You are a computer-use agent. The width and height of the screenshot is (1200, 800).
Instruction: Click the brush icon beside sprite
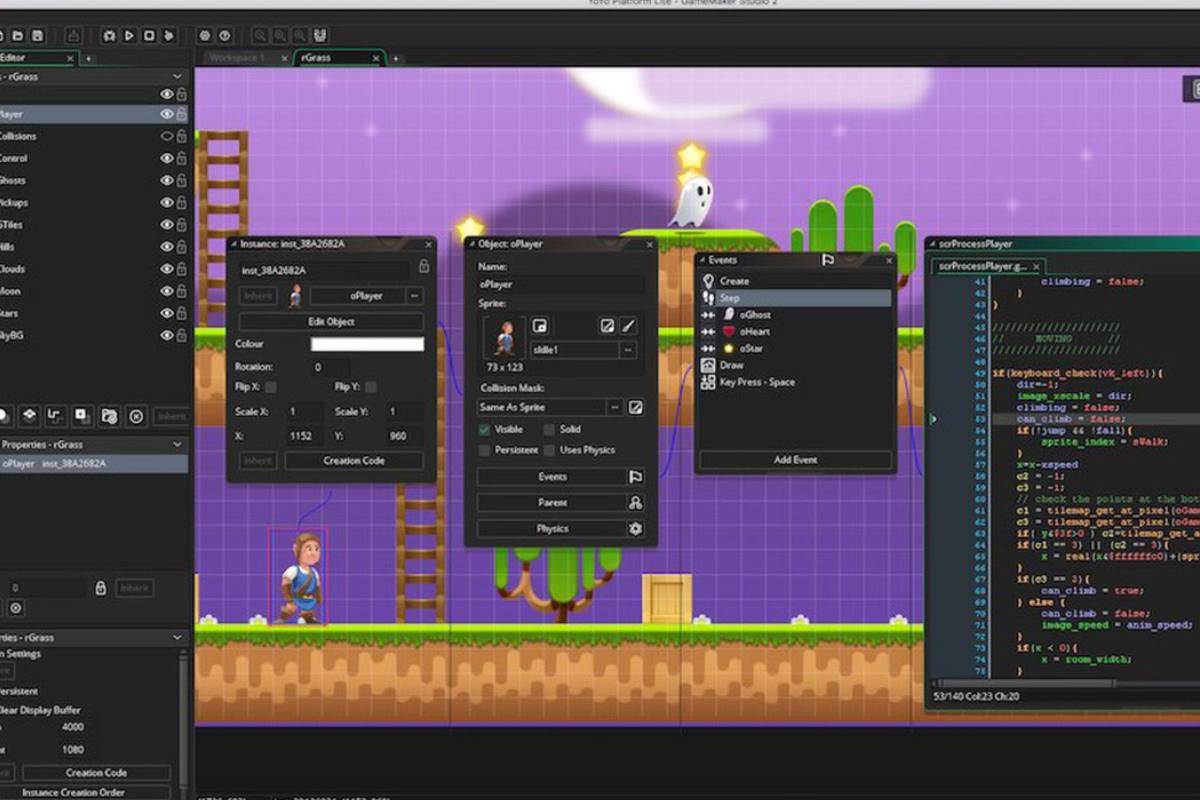tap(628, 326)
